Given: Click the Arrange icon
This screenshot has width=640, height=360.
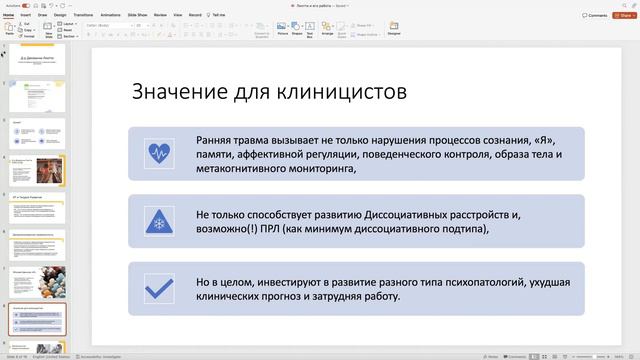Looking at the screenshot, I should pyautogui.click(x=327, y=27).
